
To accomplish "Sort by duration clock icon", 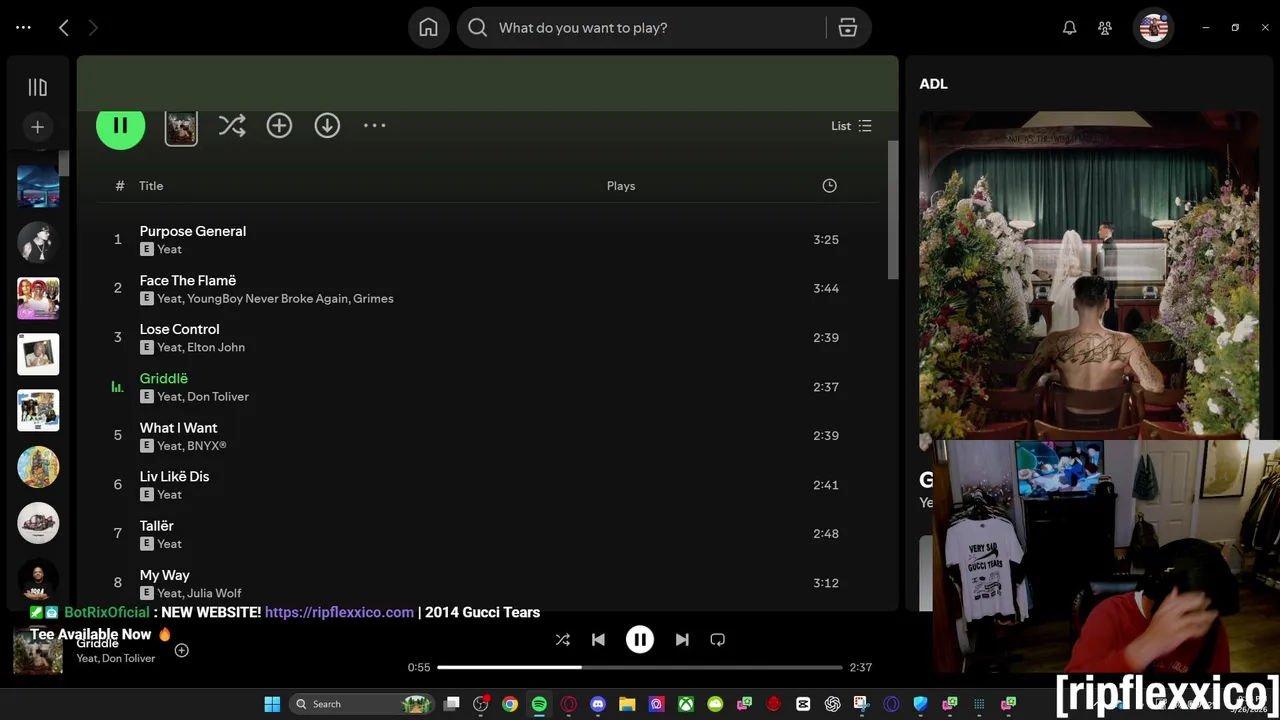I will pyautogui.click(x=829, y=186).
